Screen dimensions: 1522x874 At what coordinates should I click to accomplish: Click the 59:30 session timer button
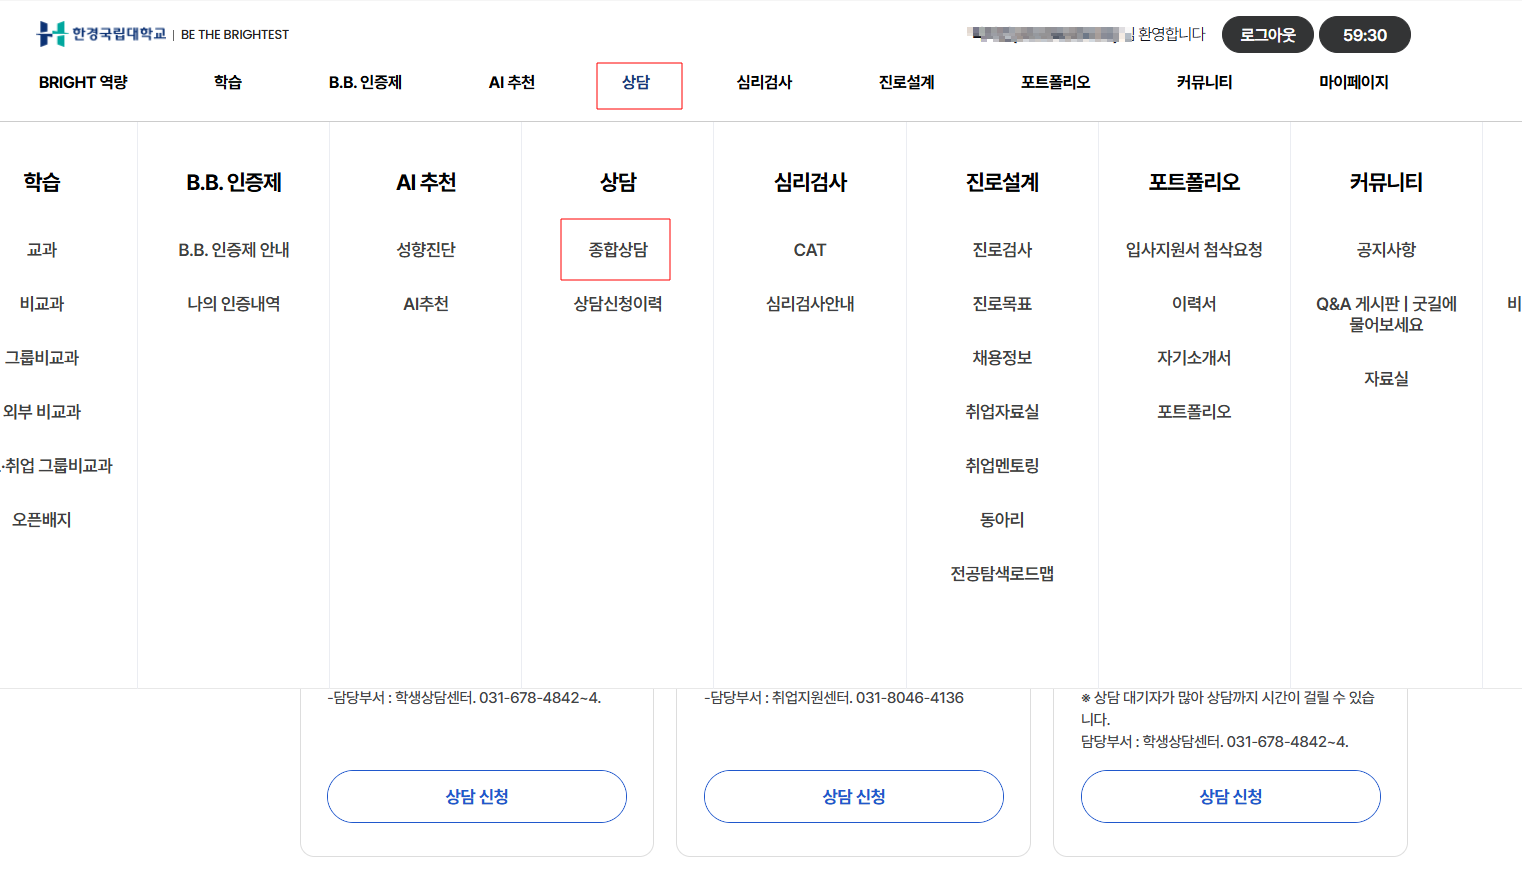point(1364,35)
